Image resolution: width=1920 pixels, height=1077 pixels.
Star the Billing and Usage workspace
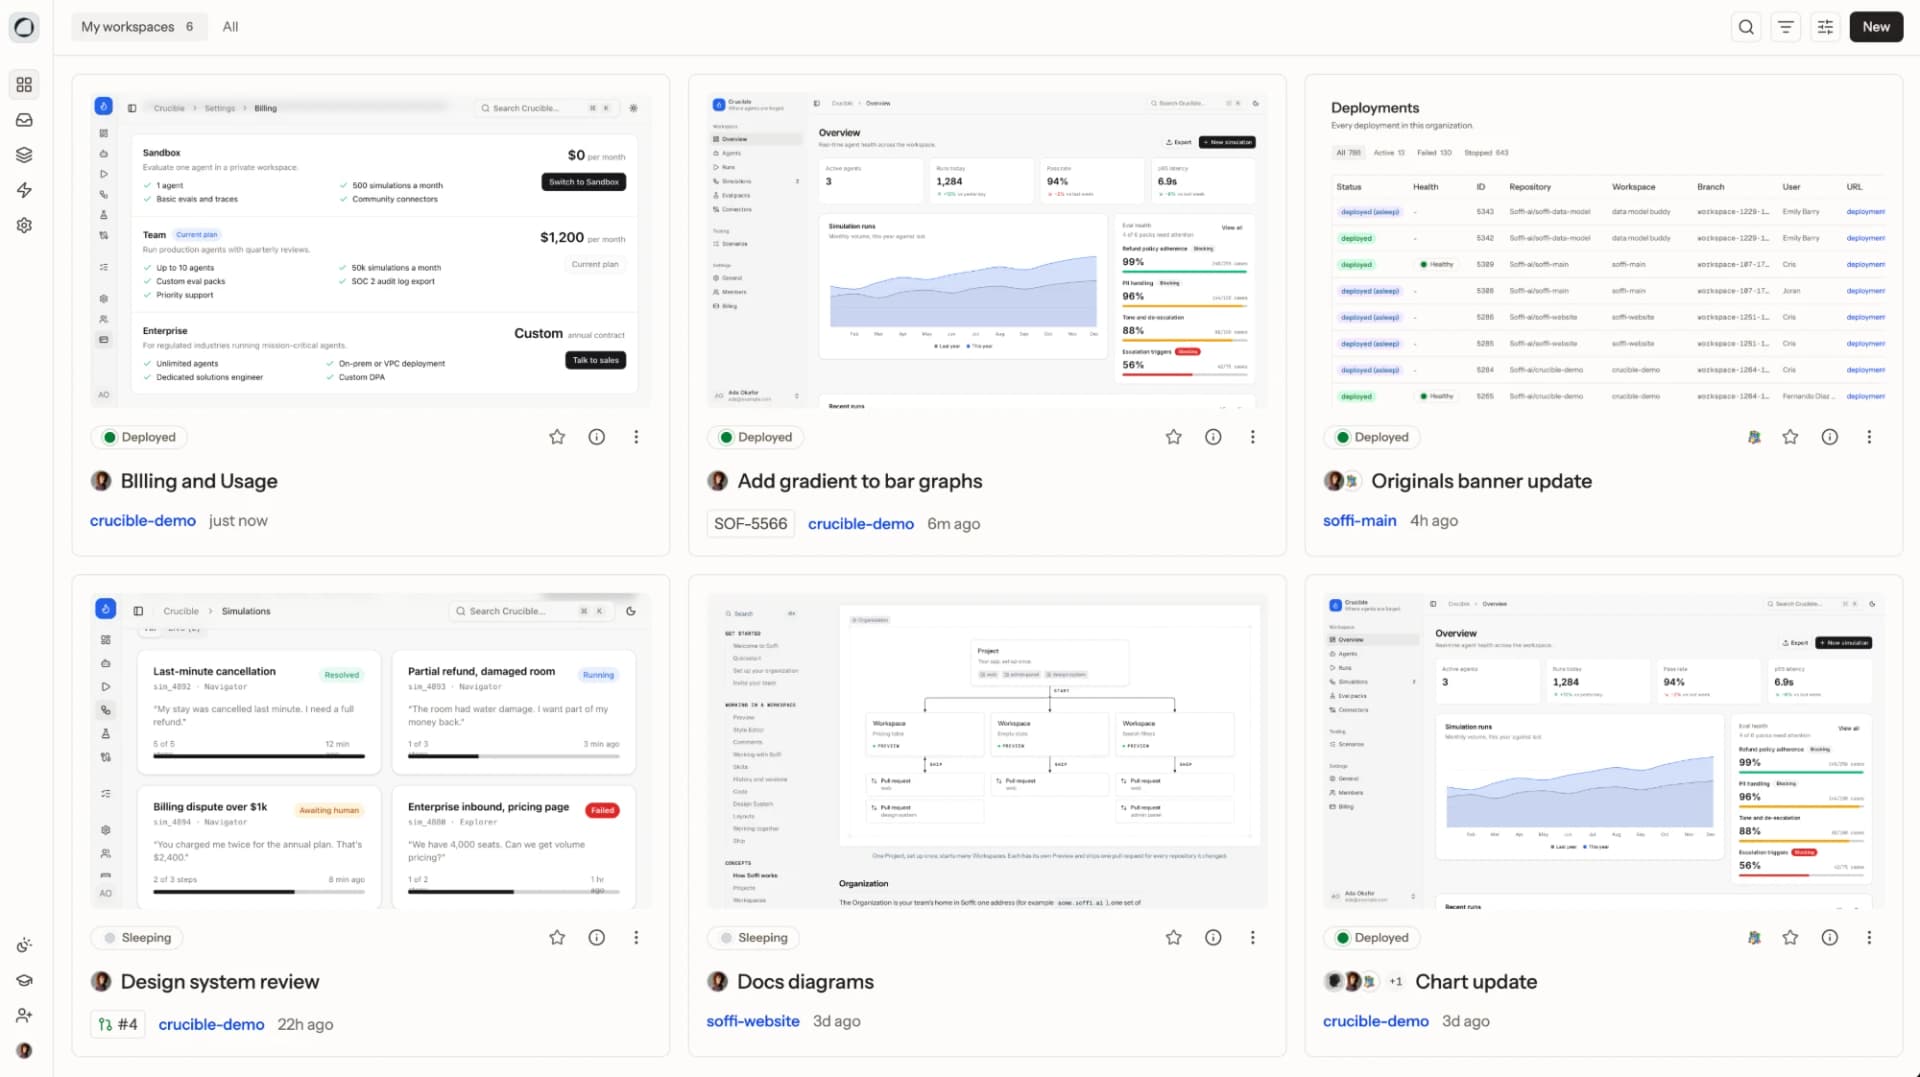pyautogui.click(x=557, y=437)
